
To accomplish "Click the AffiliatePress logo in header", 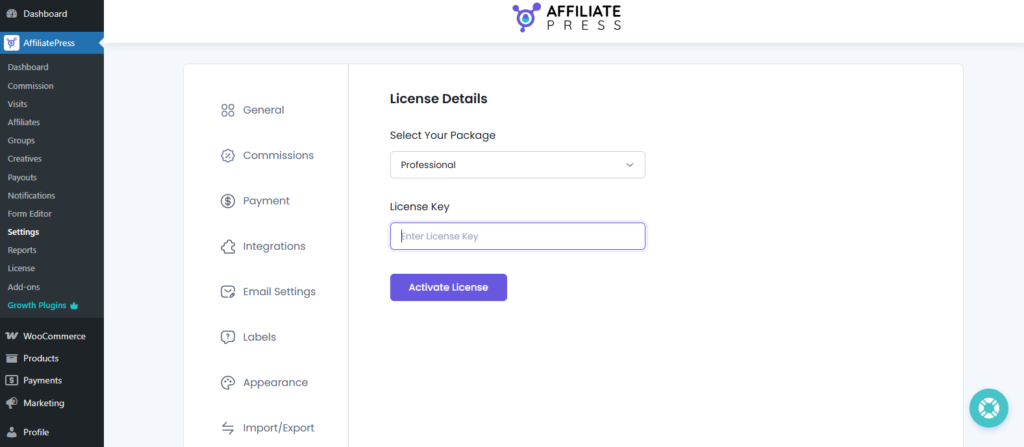I will pos(566,17).
